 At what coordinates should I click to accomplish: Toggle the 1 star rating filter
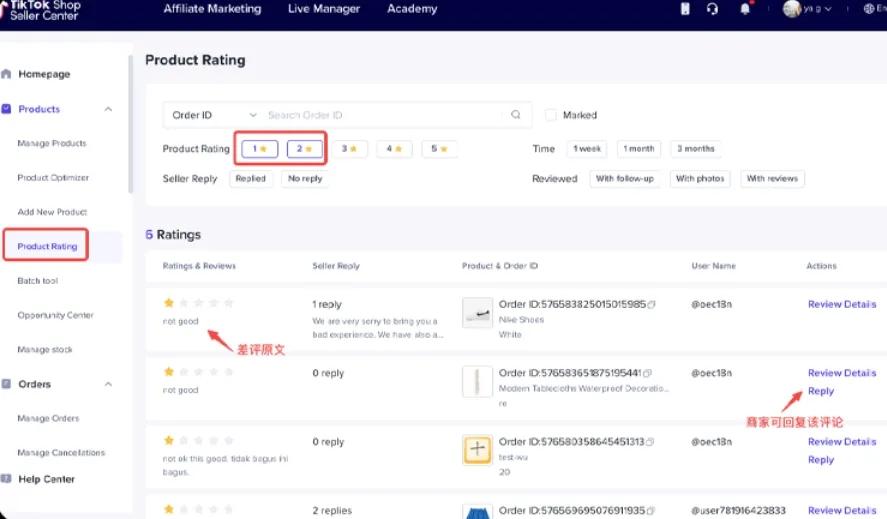[256, 149]
